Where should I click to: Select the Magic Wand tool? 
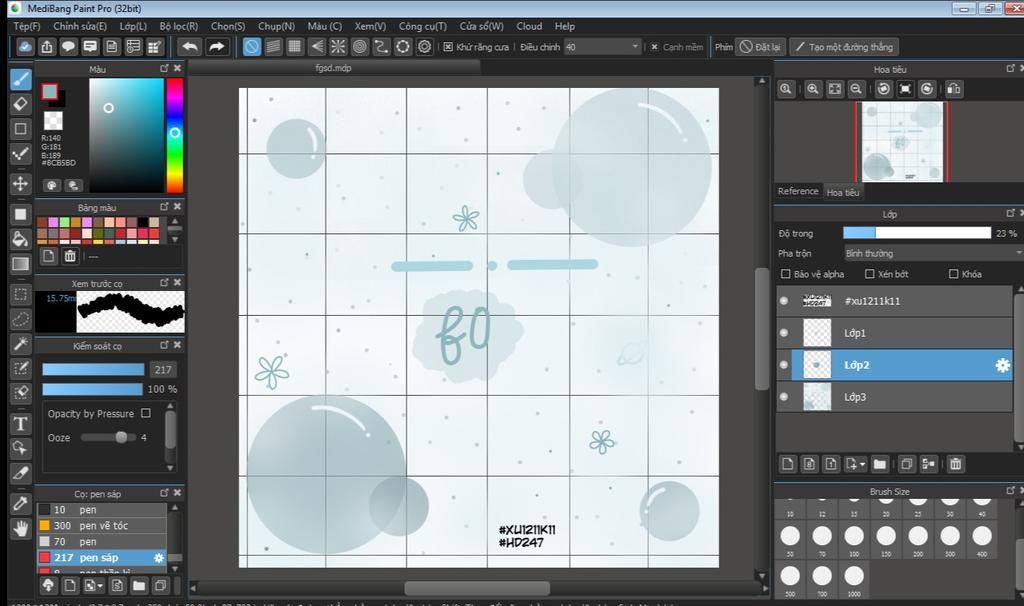pyautogui.click(x=21, y=343)
